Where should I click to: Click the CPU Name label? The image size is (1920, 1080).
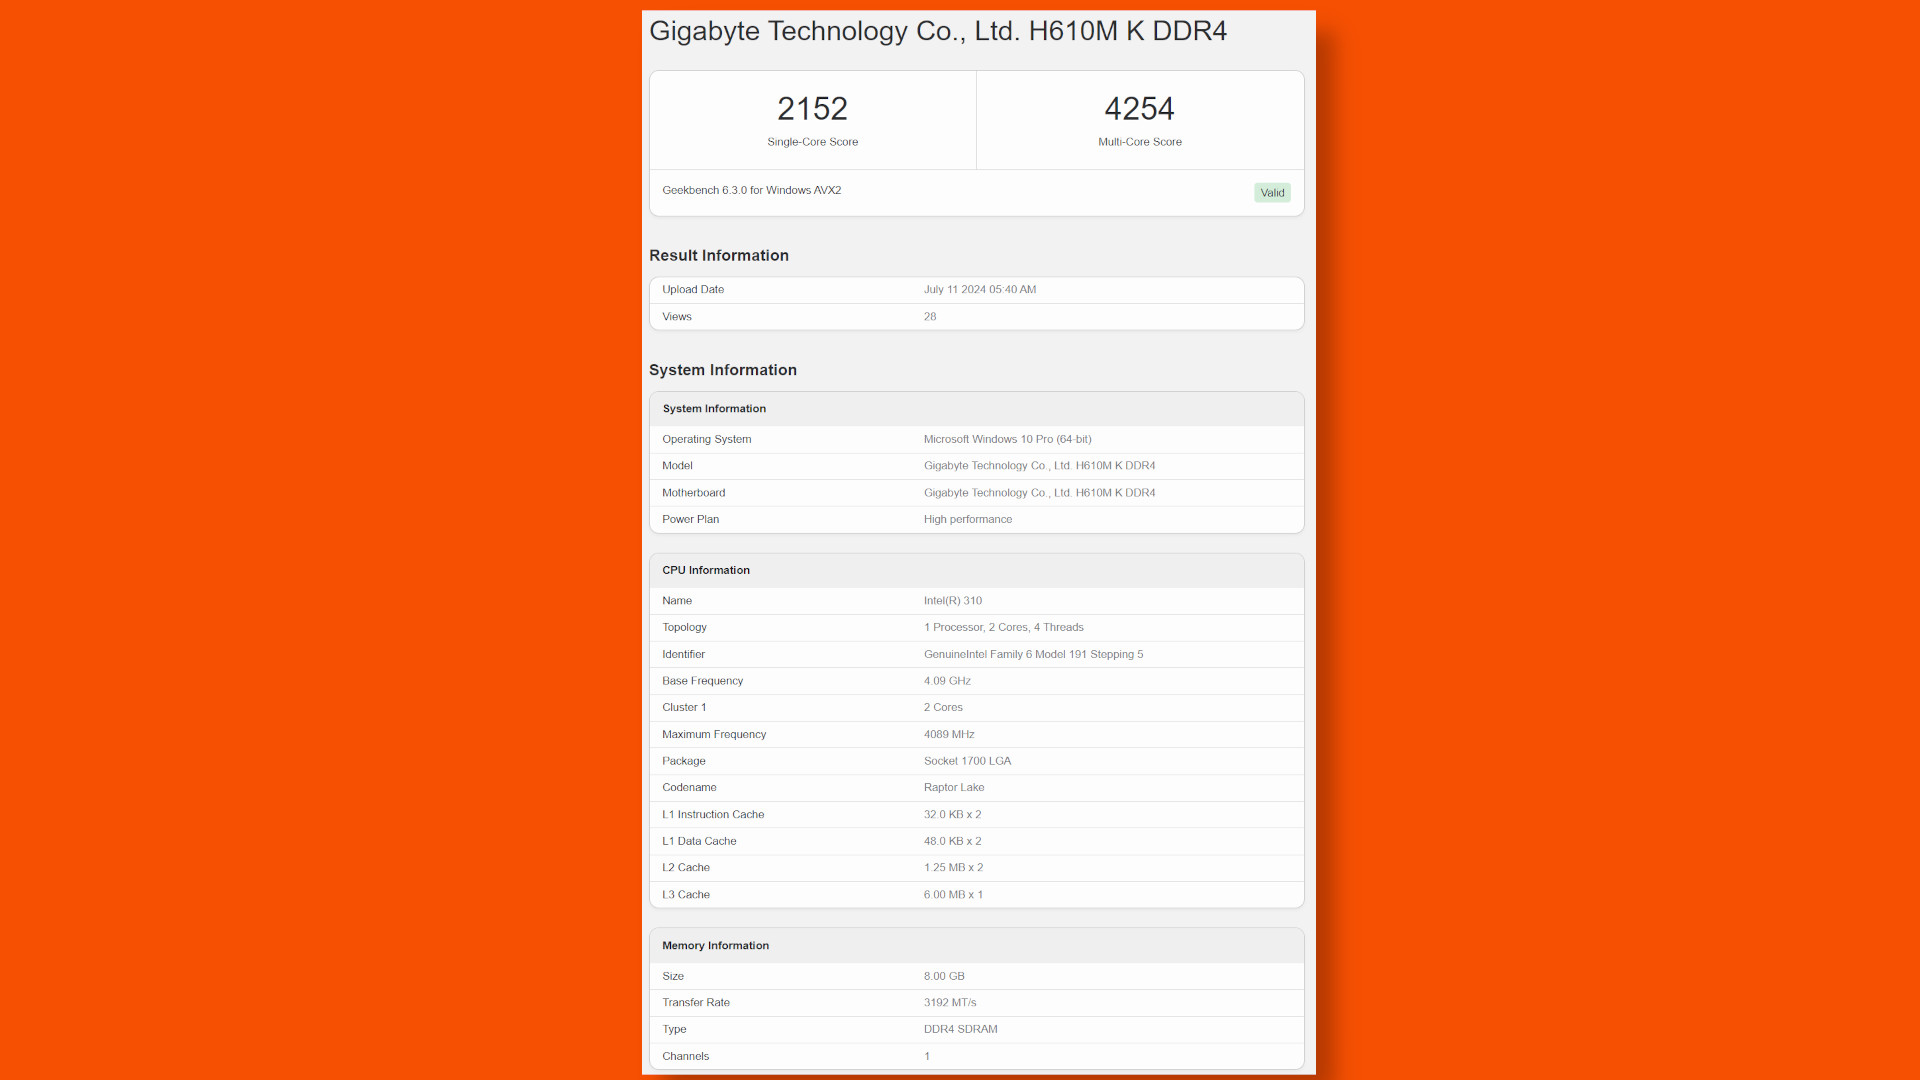(677, 601)
